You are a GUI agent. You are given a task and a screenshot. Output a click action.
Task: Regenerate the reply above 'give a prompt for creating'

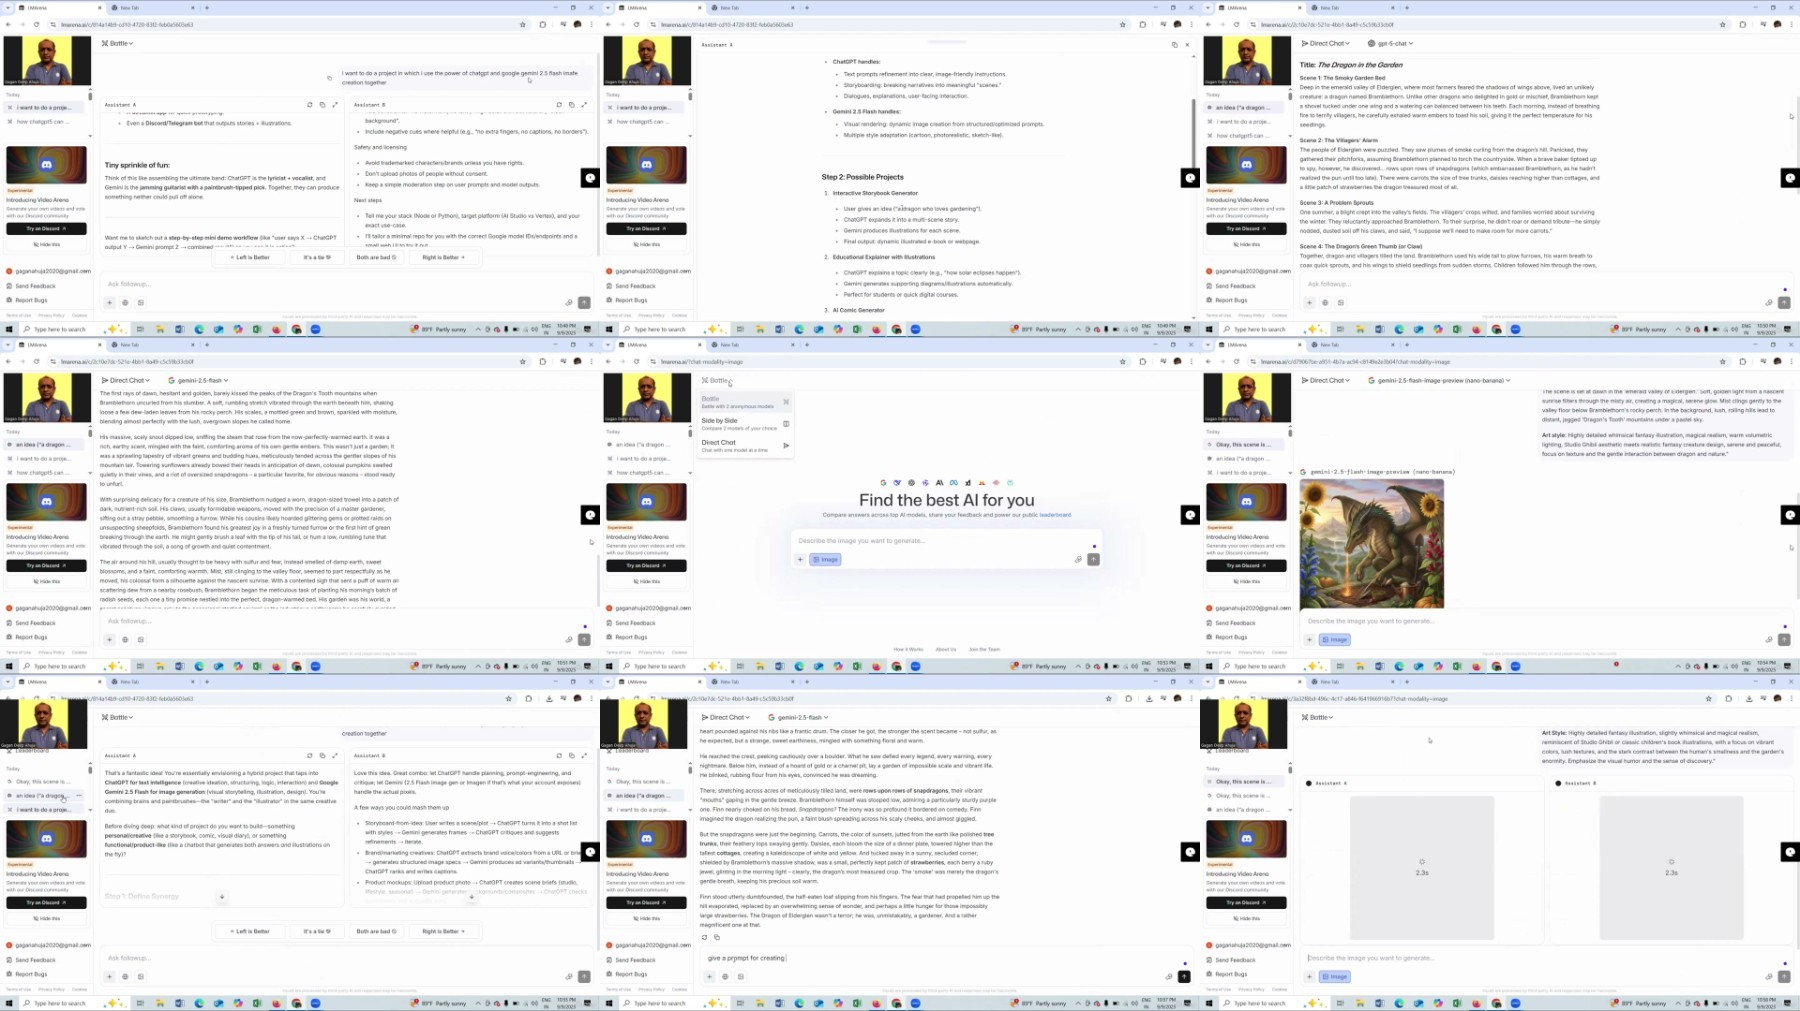point(704,937)
